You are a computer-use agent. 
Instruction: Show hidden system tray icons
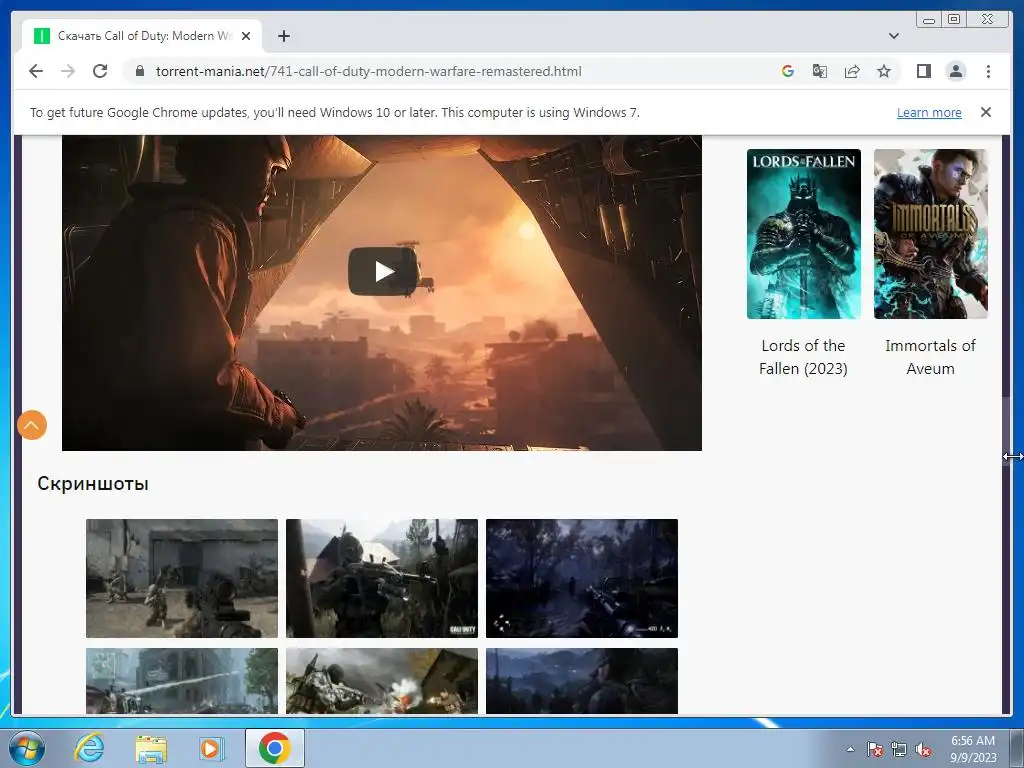click(850, 749)
